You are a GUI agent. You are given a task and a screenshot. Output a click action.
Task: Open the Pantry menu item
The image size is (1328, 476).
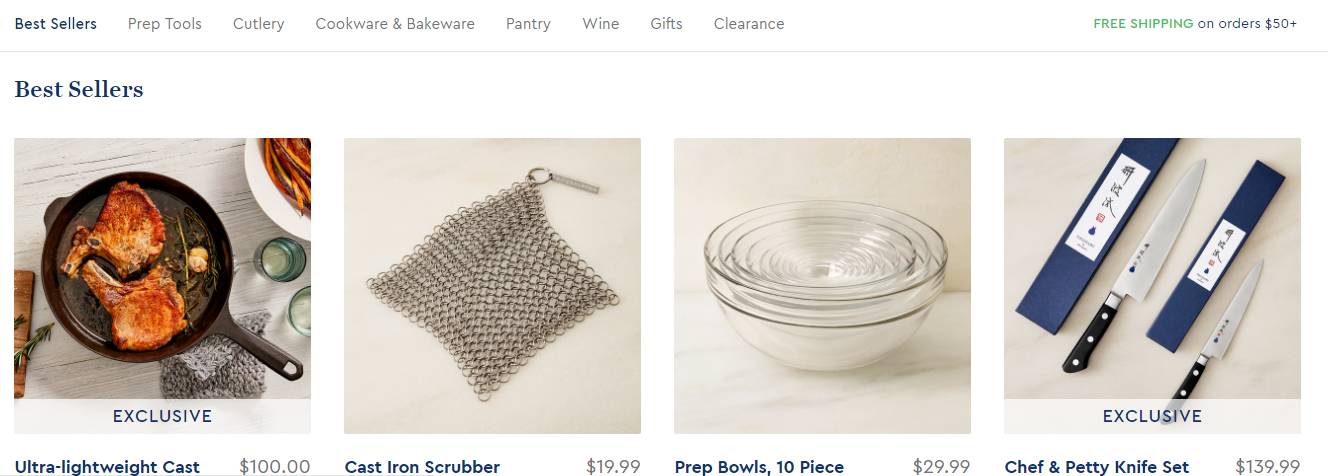pos(528,24)
